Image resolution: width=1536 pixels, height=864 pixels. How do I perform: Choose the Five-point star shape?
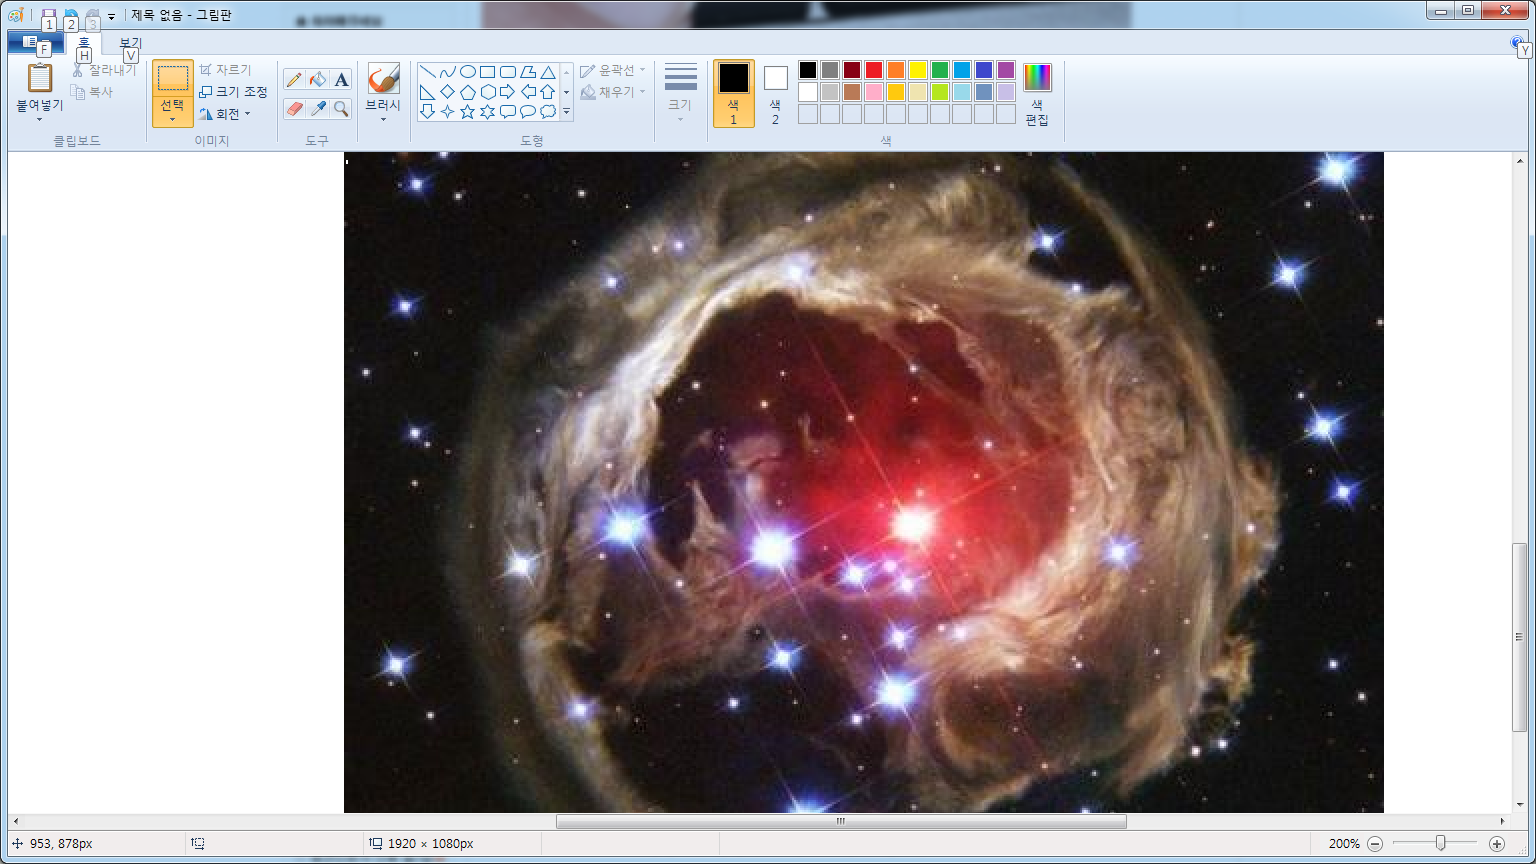tap(467, 111)
